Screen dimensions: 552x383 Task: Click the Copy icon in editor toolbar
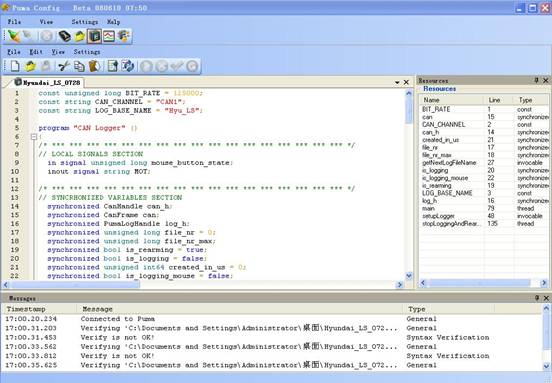[79, 66]
